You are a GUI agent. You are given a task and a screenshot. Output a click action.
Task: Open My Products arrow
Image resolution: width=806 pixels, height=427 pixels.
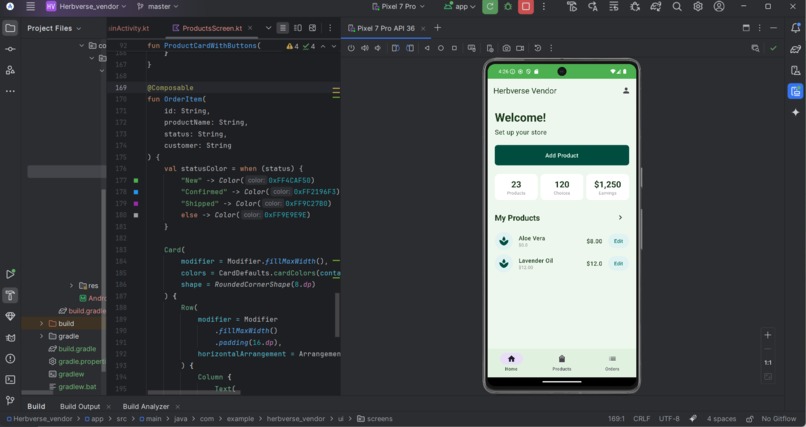click(620, 218)
